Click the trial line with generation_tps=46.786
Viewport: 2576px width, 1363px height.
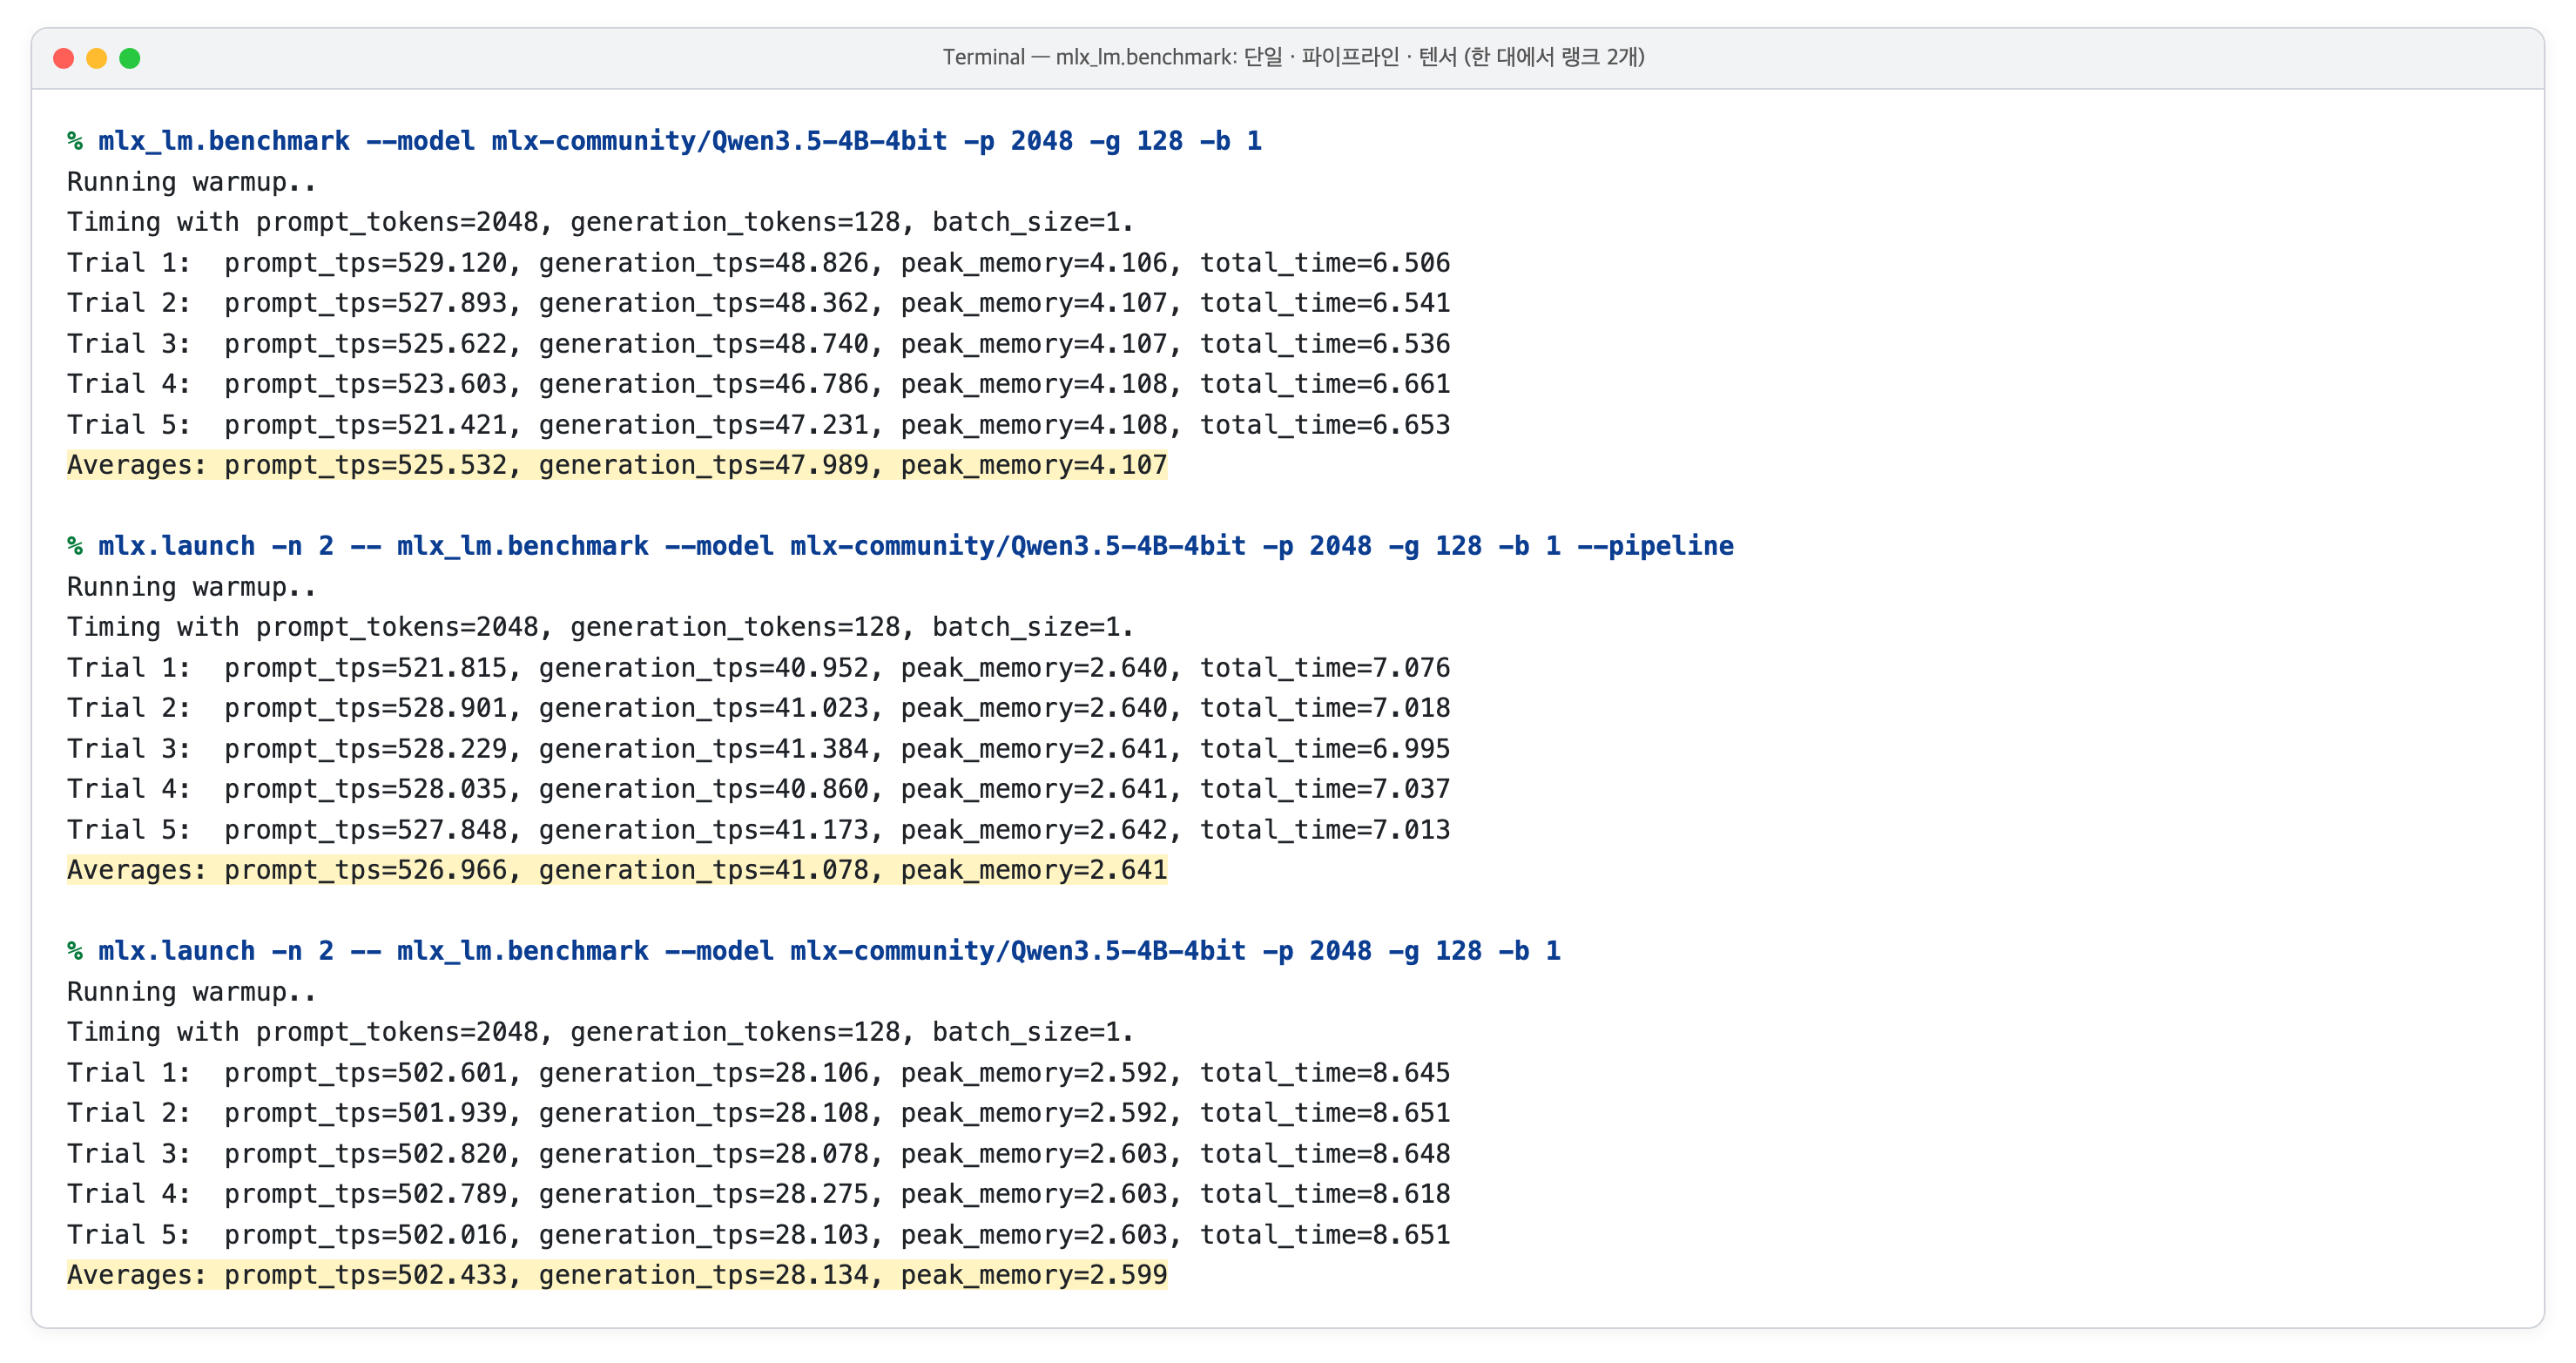click(x=758, y=384)
